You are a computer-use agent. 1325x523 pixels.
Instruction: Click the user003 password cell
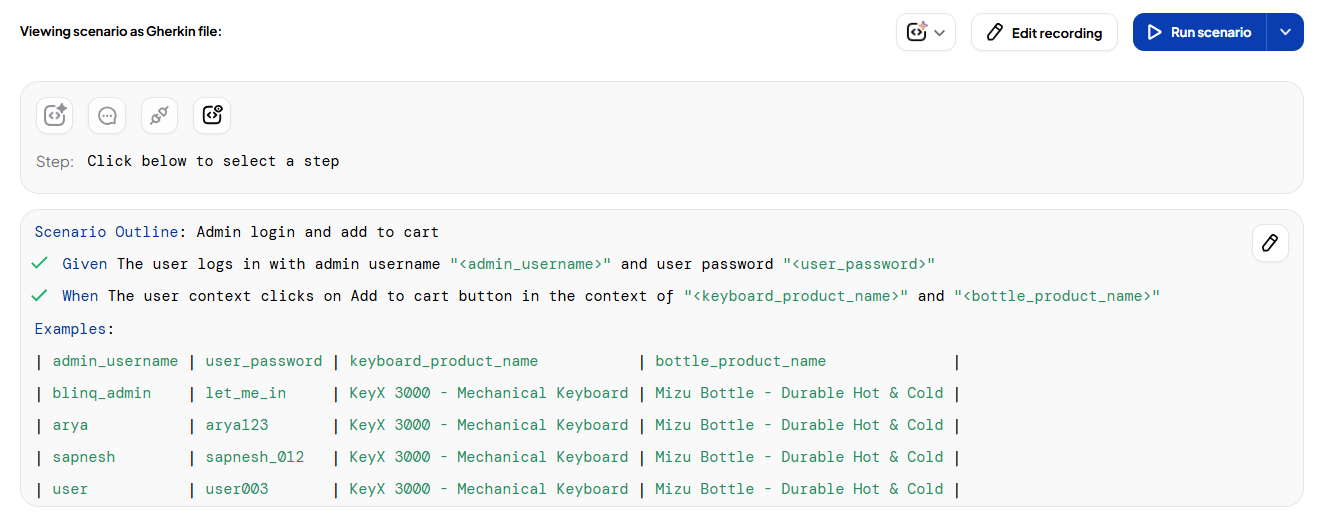[x=237, y=489]
